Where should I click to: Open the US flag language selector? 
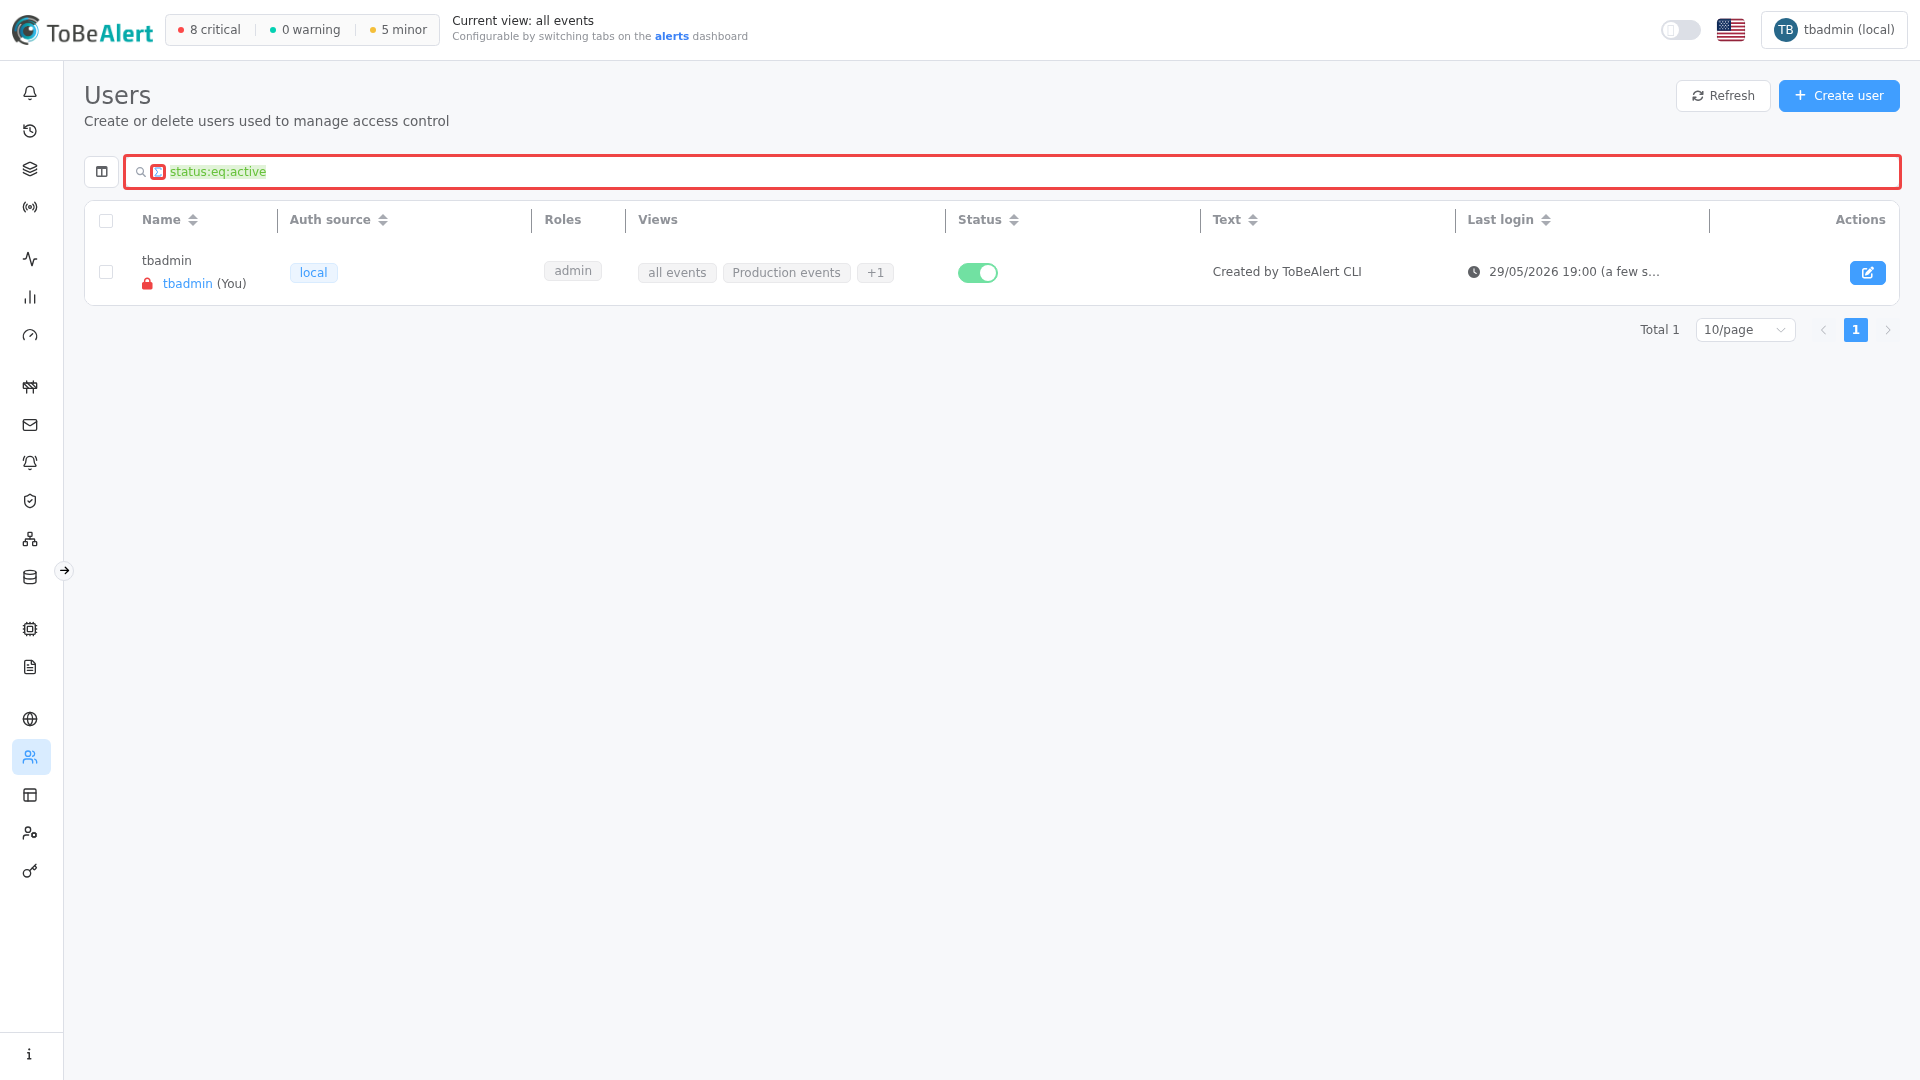(1731, 30)
